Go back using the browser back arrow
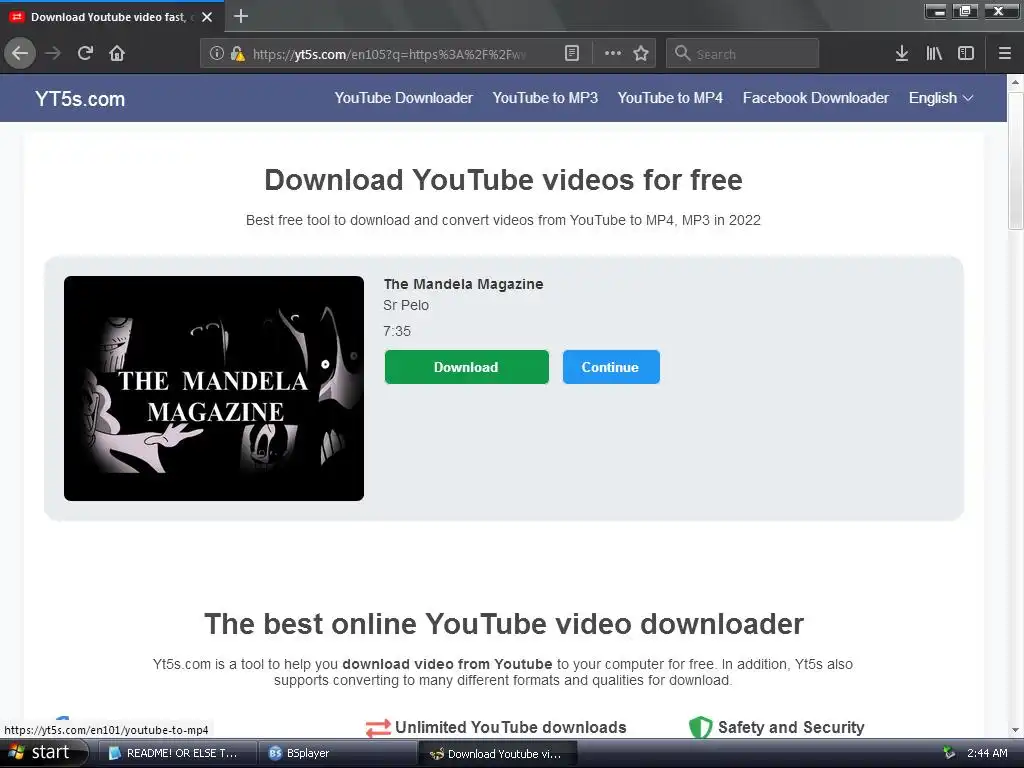Image resolution: width=1024 pixels, height=768 pixels. [20, 53]
